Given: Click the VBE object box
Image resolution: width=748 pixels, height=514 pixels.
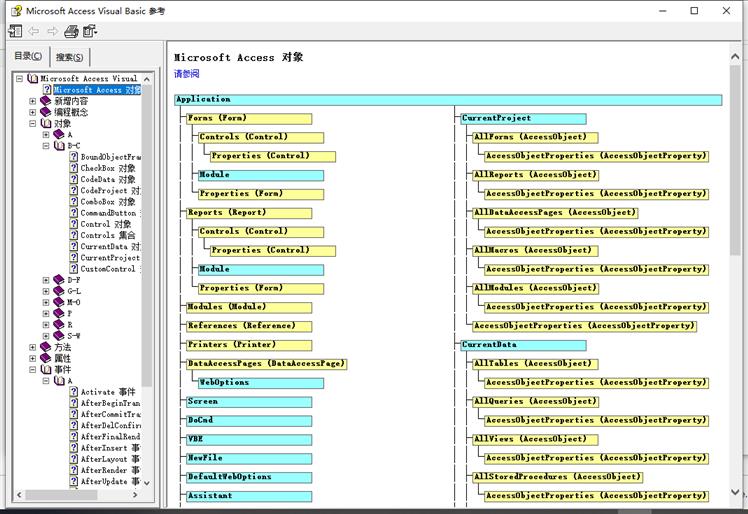Looking at the screenshot, I should coord(249,440).
